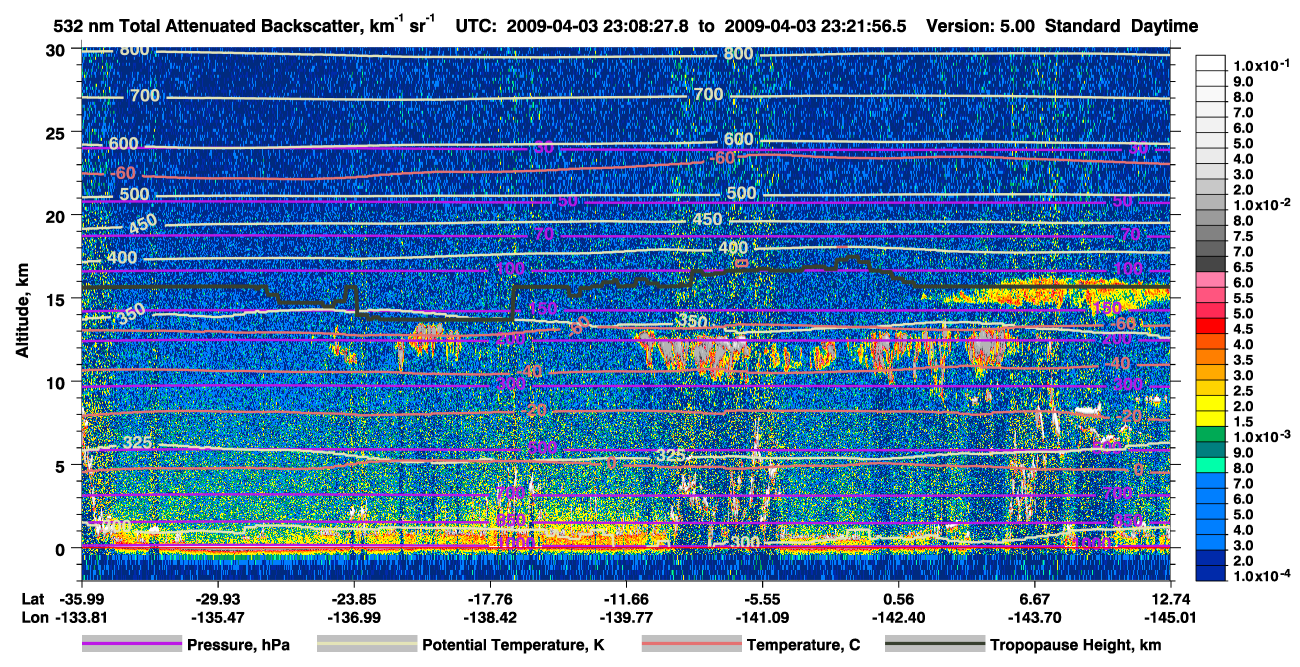Select the 'Potential Temperature, K' legend label
The width and height of the screenshot is (1300, 667).
pyautogui.click(x=513, y=645)
